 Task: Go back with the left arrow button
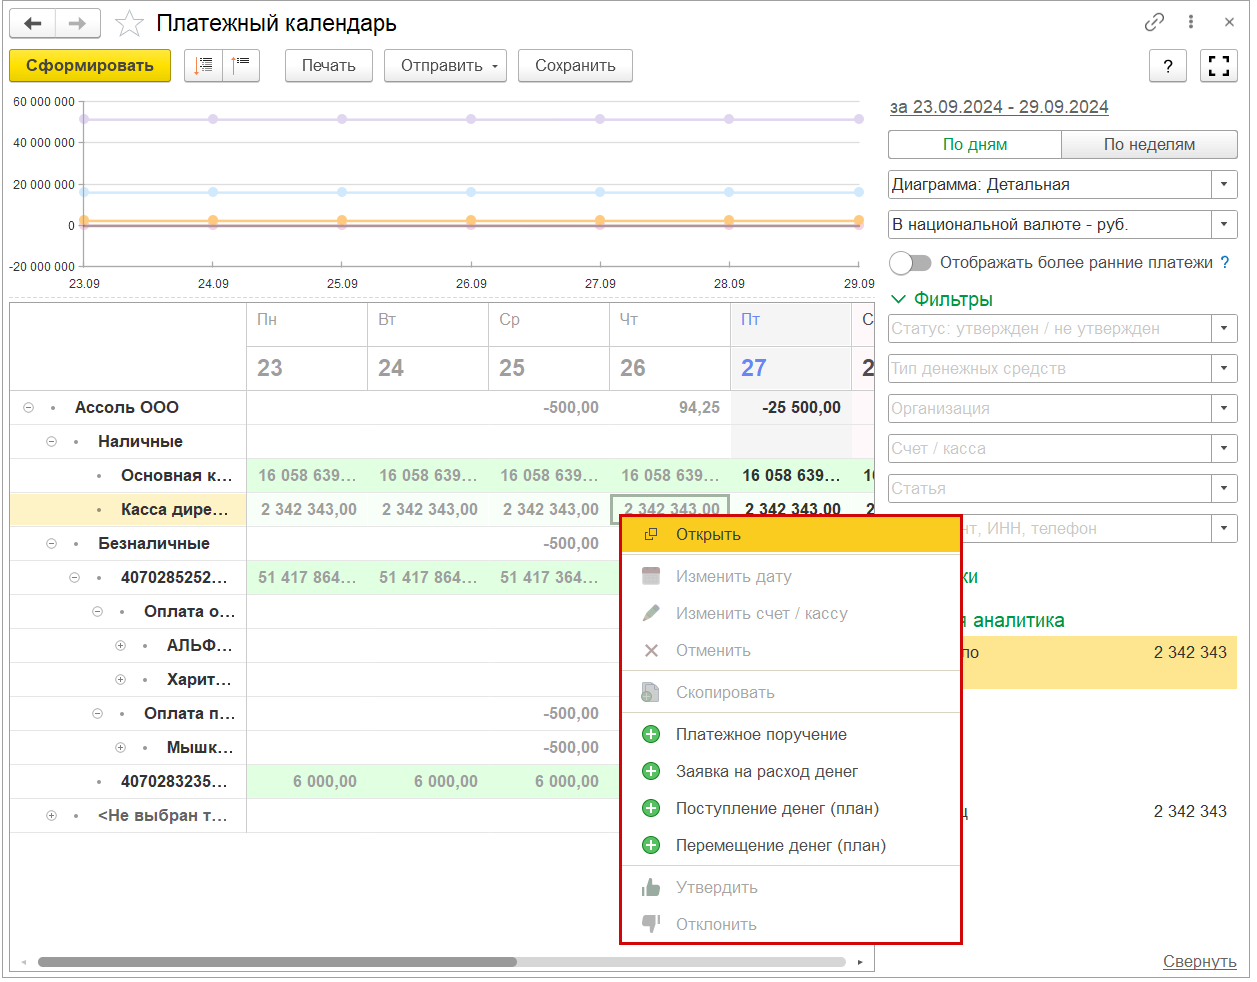(33, 23)
